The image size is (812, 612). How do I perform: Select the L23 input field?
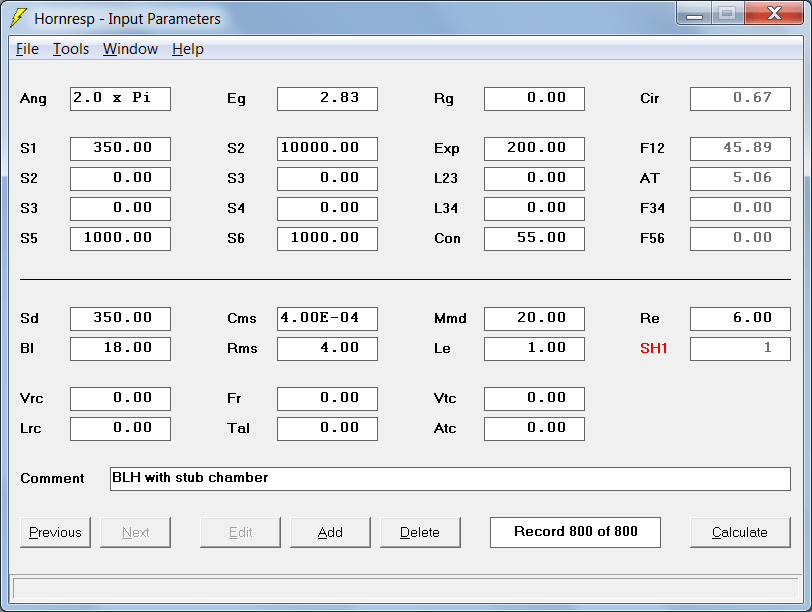click(x=534, y=179)
